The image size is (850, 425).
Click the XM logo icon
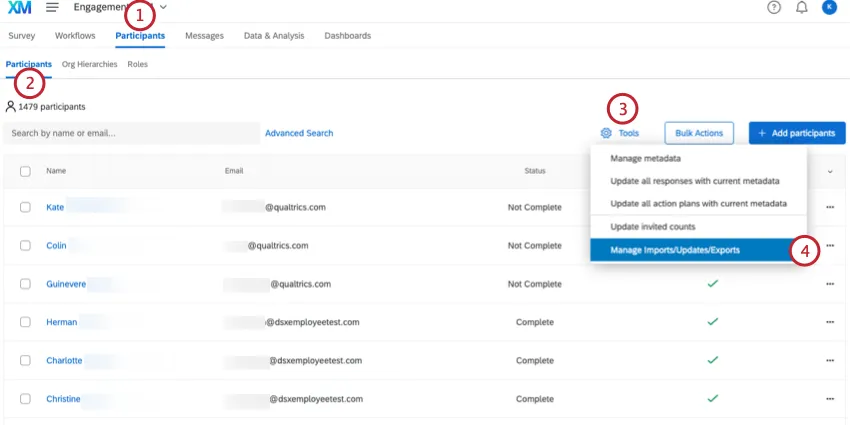[18, 8]
